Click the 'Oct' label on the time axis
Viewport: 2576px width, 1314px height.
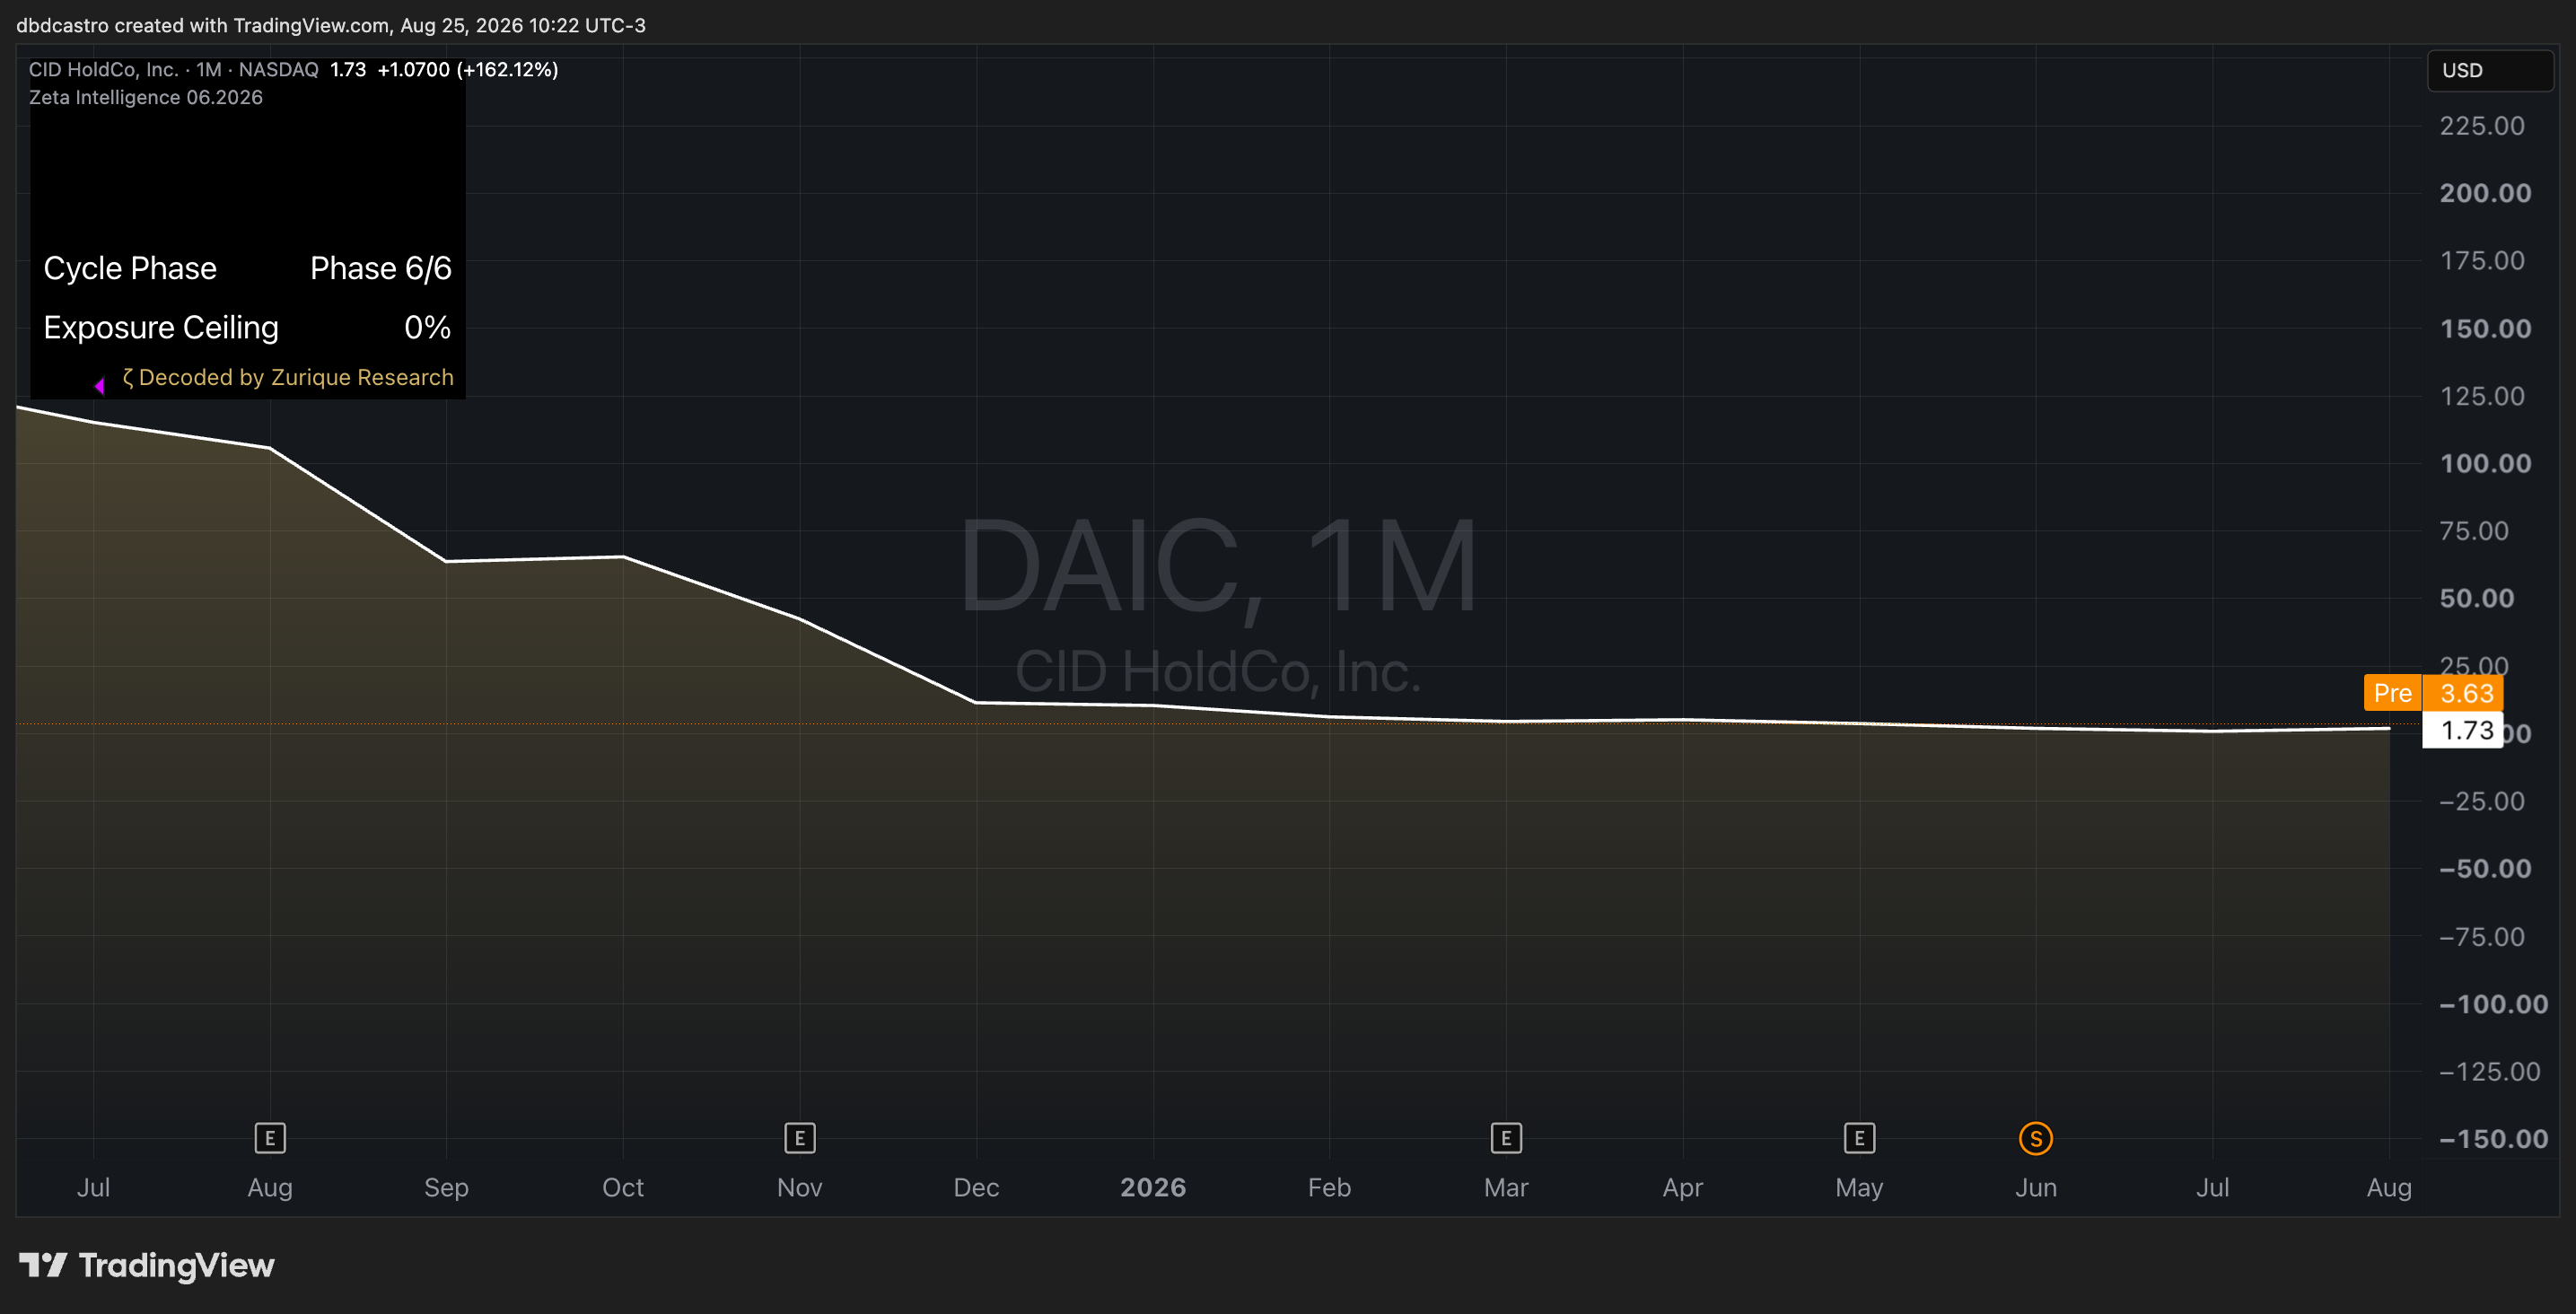(x=623, y=1187)
